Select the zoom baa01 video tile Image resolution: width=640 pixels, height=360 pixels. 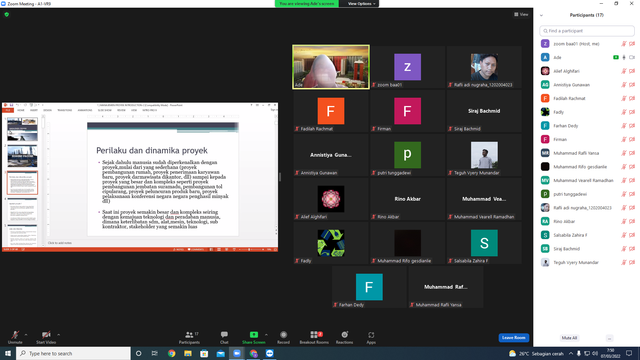407,67
